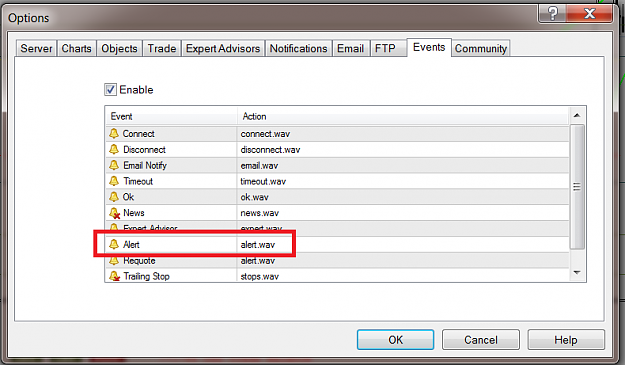Open the Objects tab
This screenshot has height=365, width=625.
click(119, 49)
